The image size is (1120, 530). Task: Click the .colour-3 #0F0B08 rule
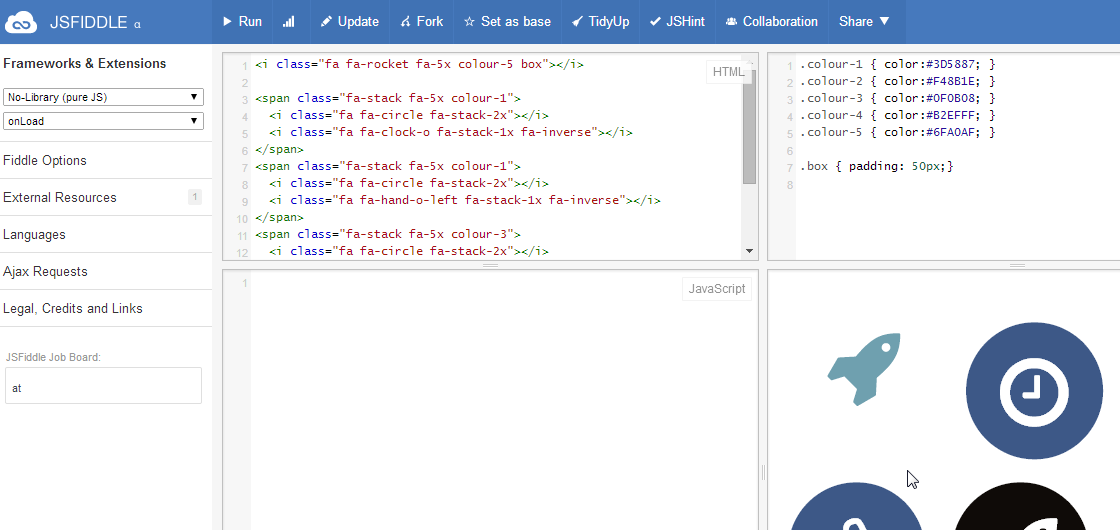tap(897, 99)
